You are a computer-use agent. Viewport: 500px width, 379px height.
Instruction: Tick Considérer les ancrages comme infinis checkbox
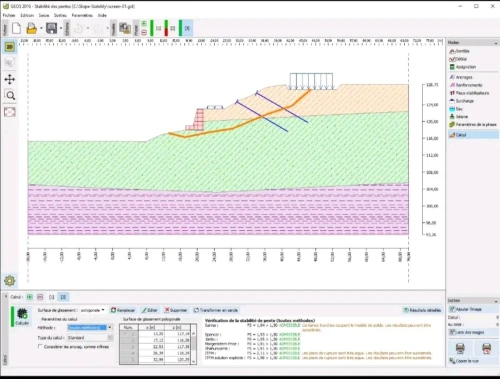(x=40, y=347)
